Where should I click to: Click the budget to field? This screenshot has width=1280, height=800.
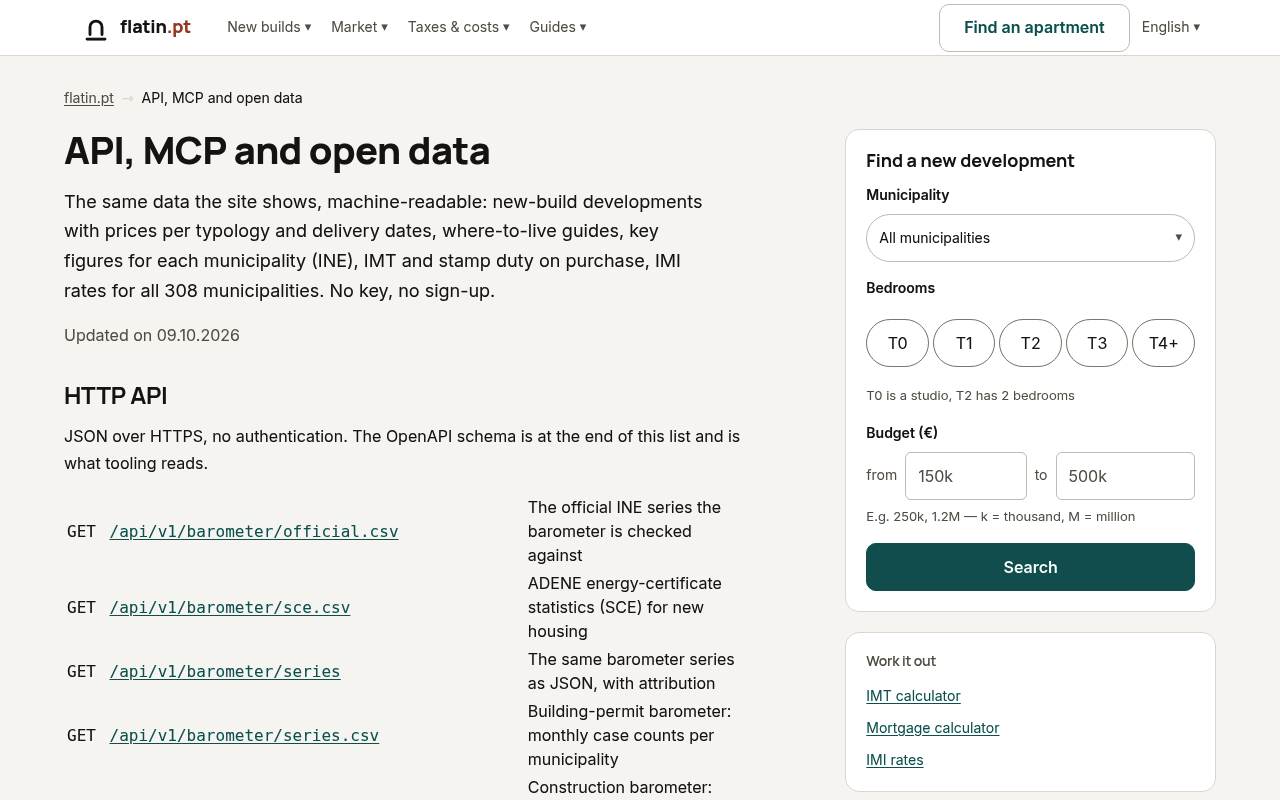(1125, 476)
